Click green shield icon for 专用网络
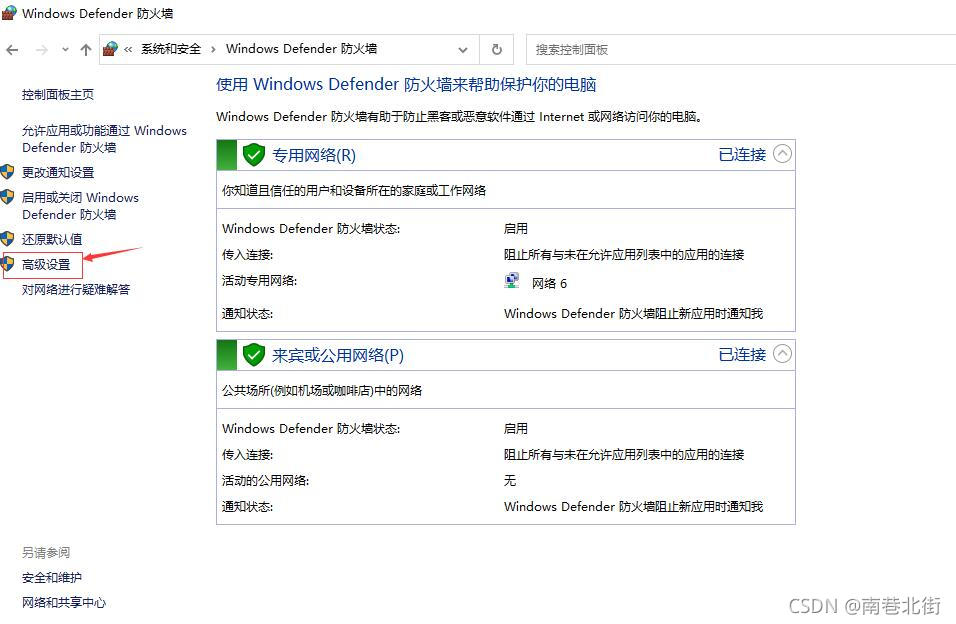 click(254, 155)
